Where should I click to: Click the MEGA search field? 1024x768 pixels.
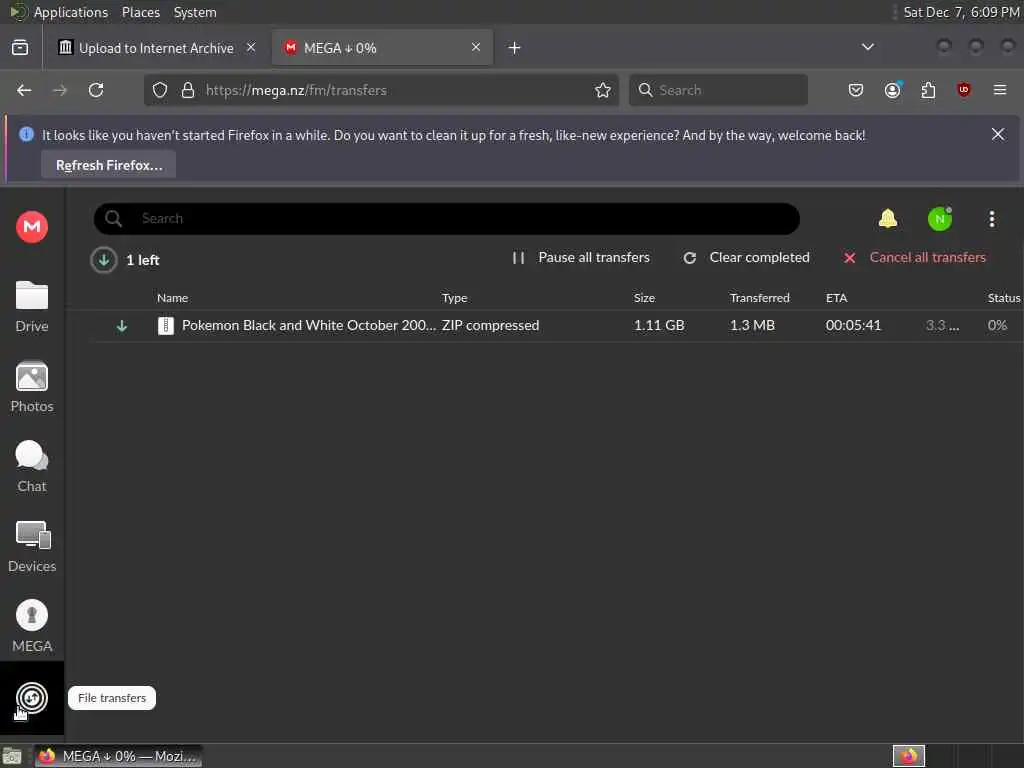coord(447,219)
